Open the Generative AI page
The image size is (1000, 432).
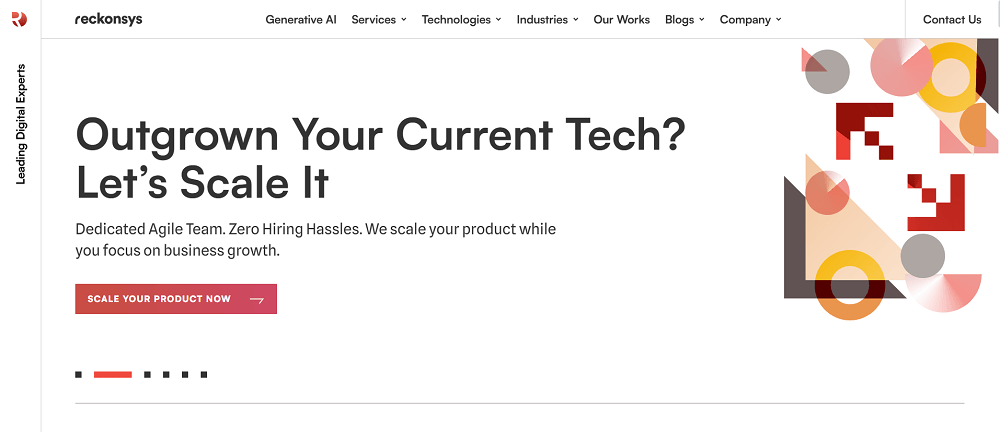click(301, 19)
